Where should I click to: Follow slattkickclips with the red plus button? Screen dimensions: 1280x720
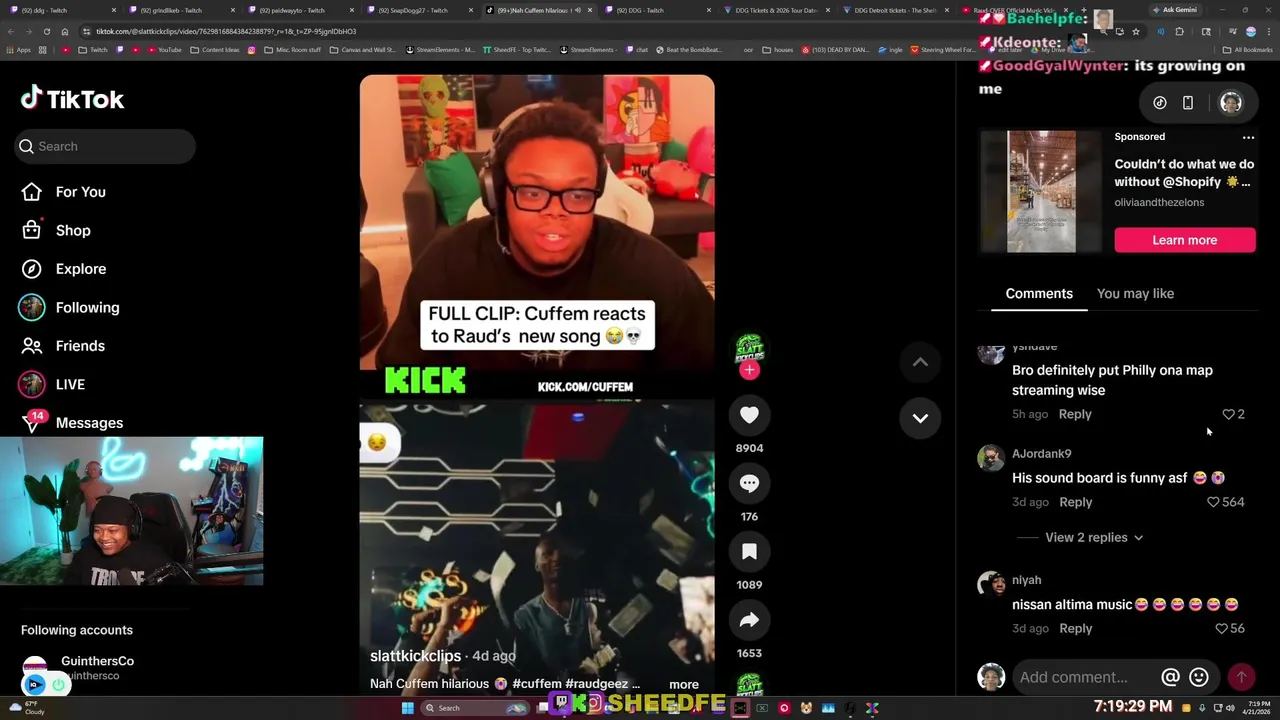[x=749, y=370]
